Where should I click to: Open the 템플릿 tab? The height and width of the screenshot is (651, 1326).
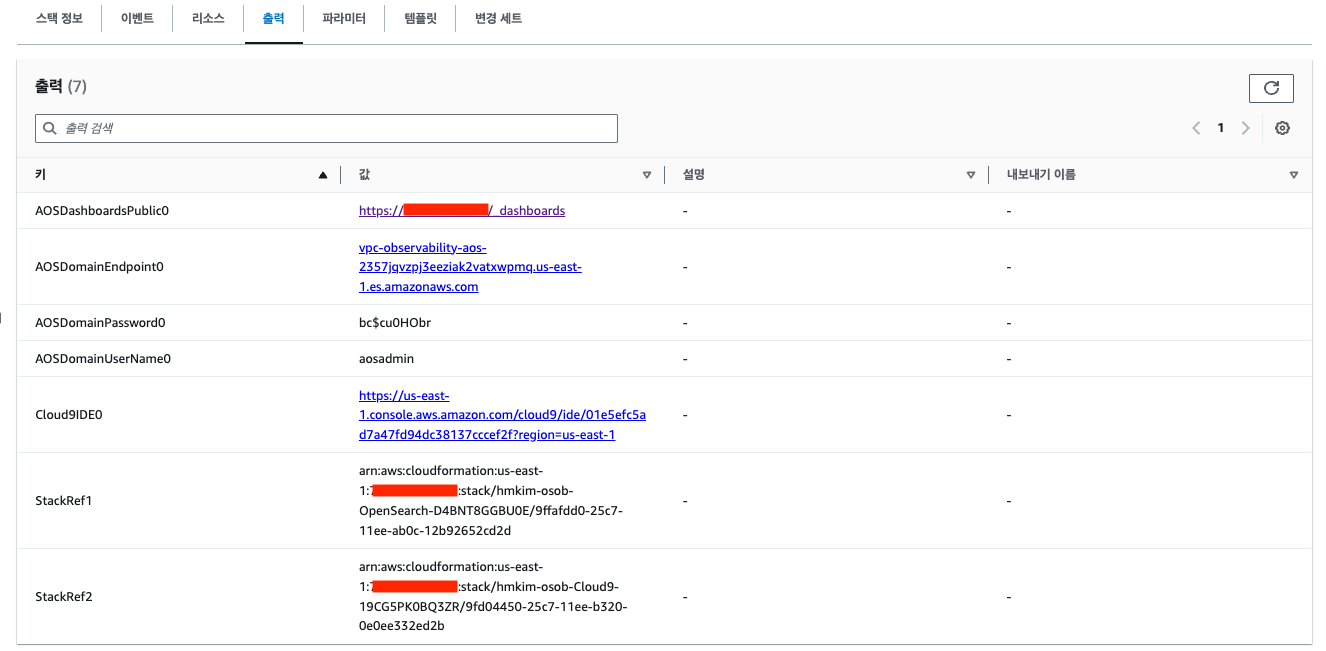pos(420,19)
